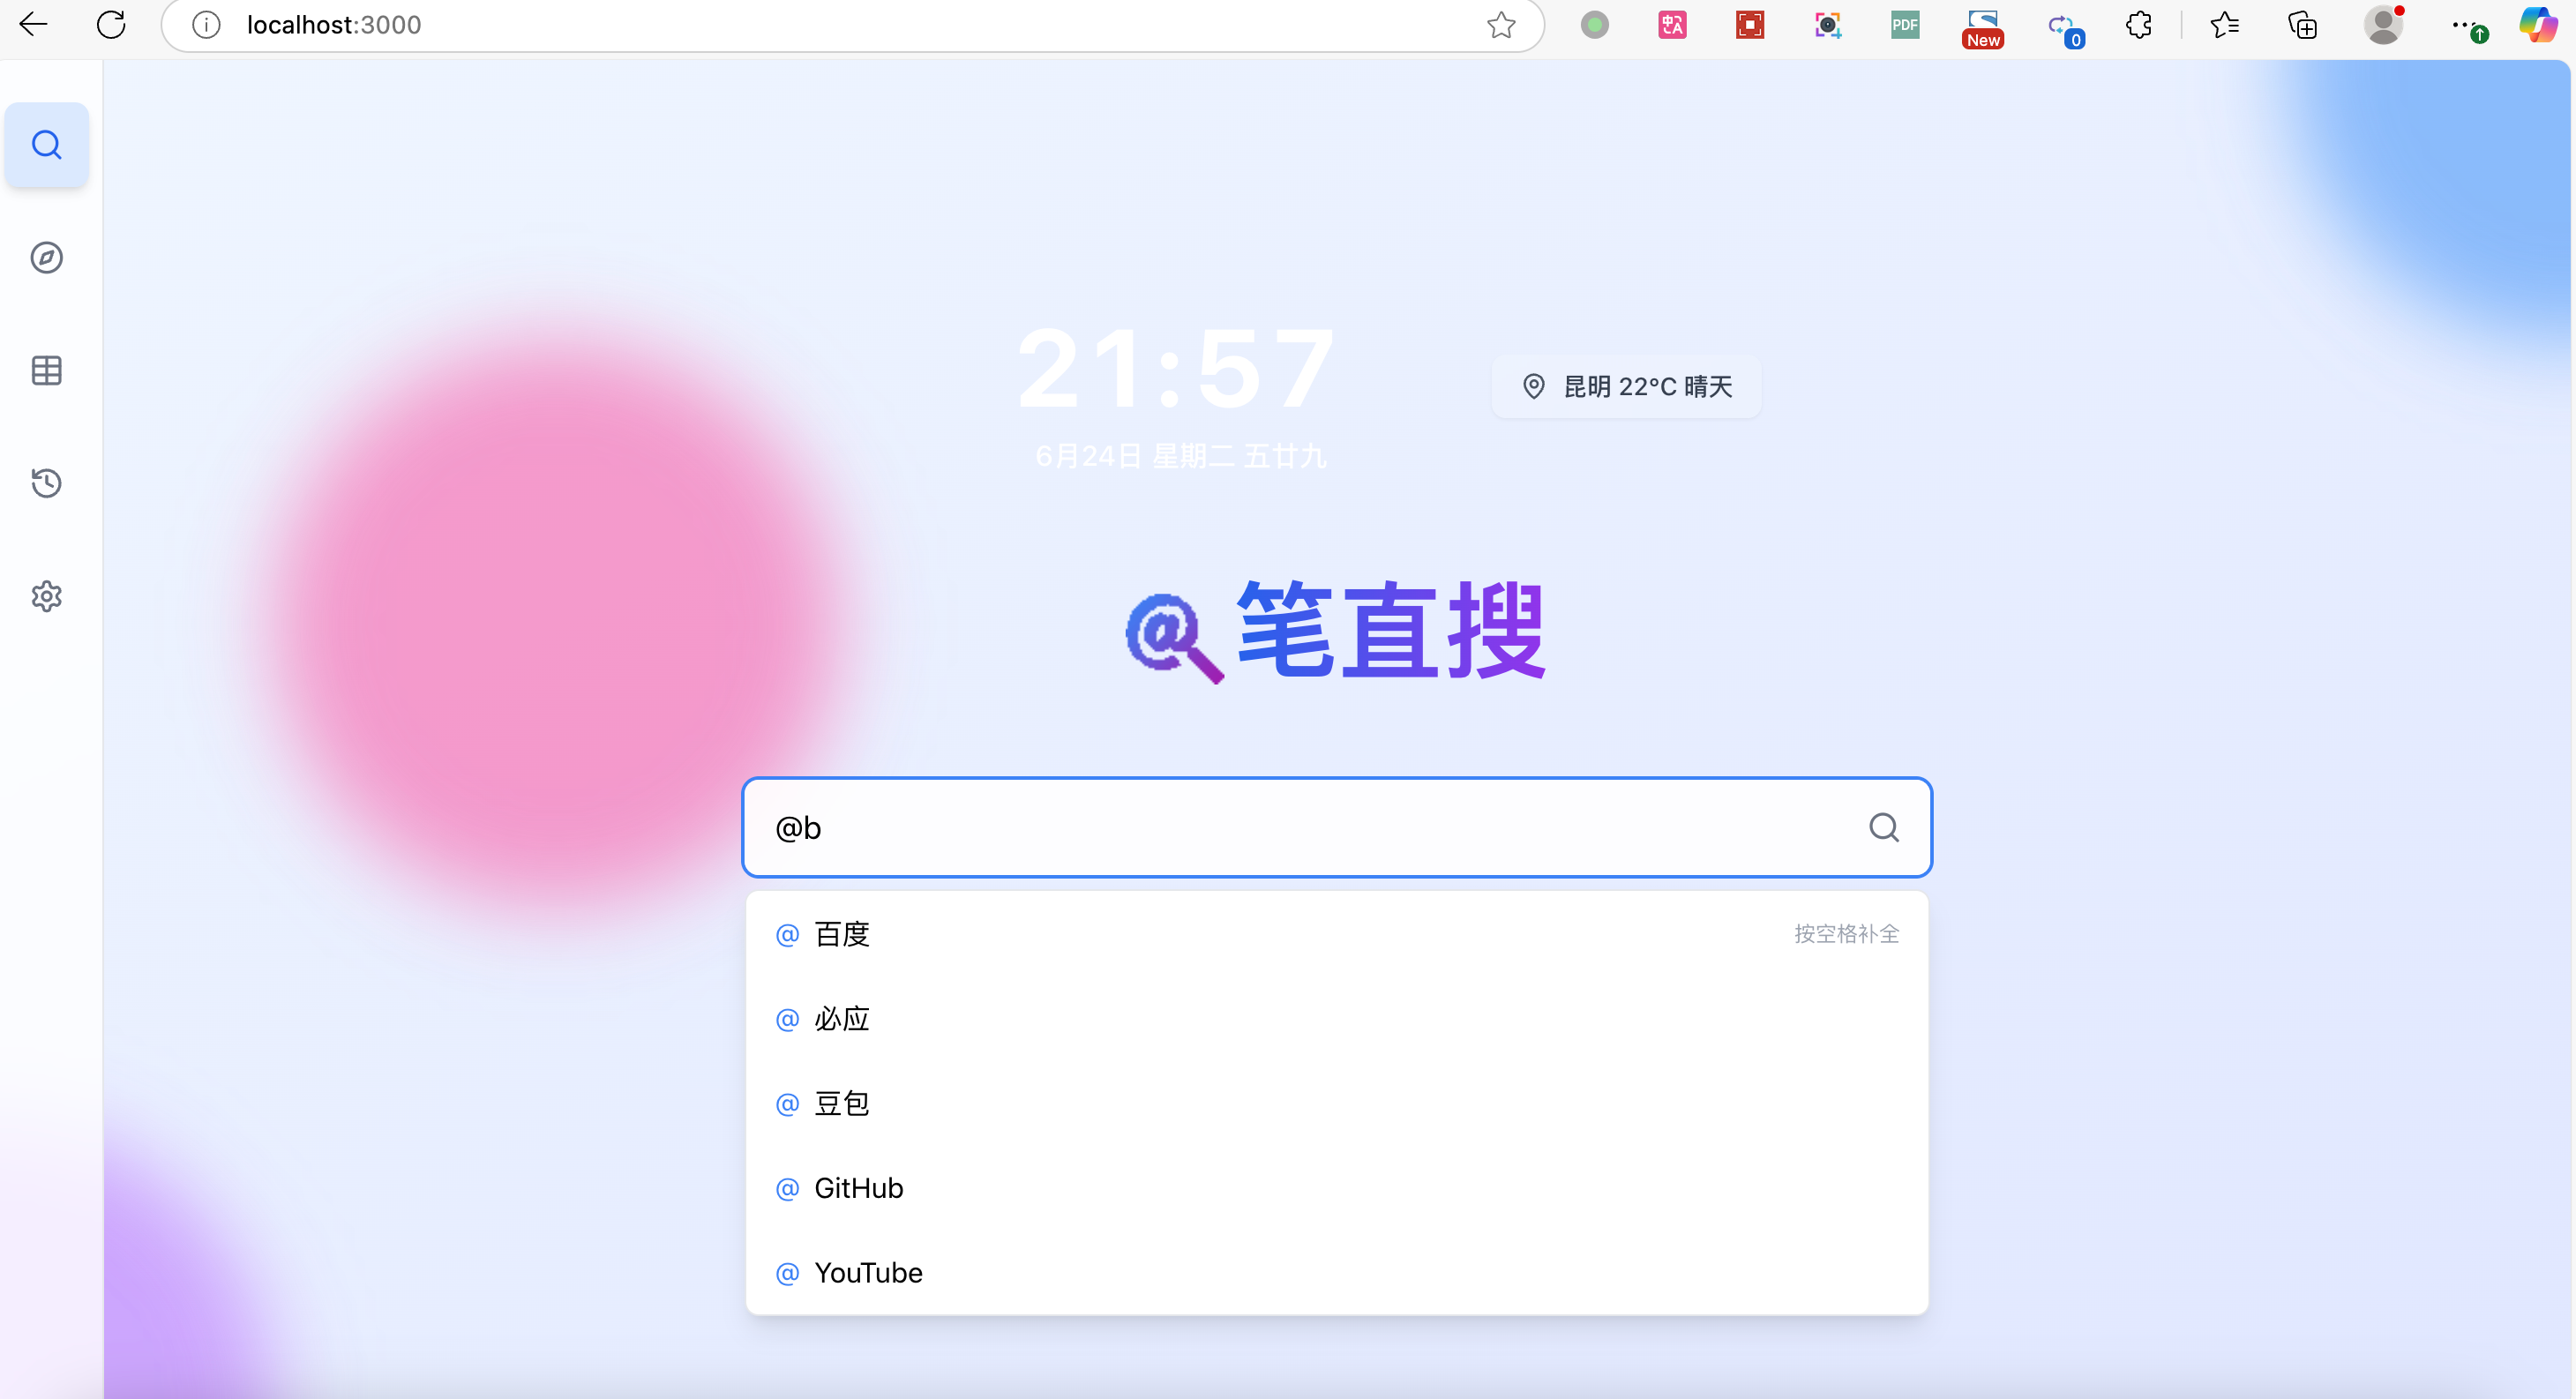This screenshot has height=1399, width=2576.
Task: Open the table grid sidebar icon
Action: (x=46, y=371)
